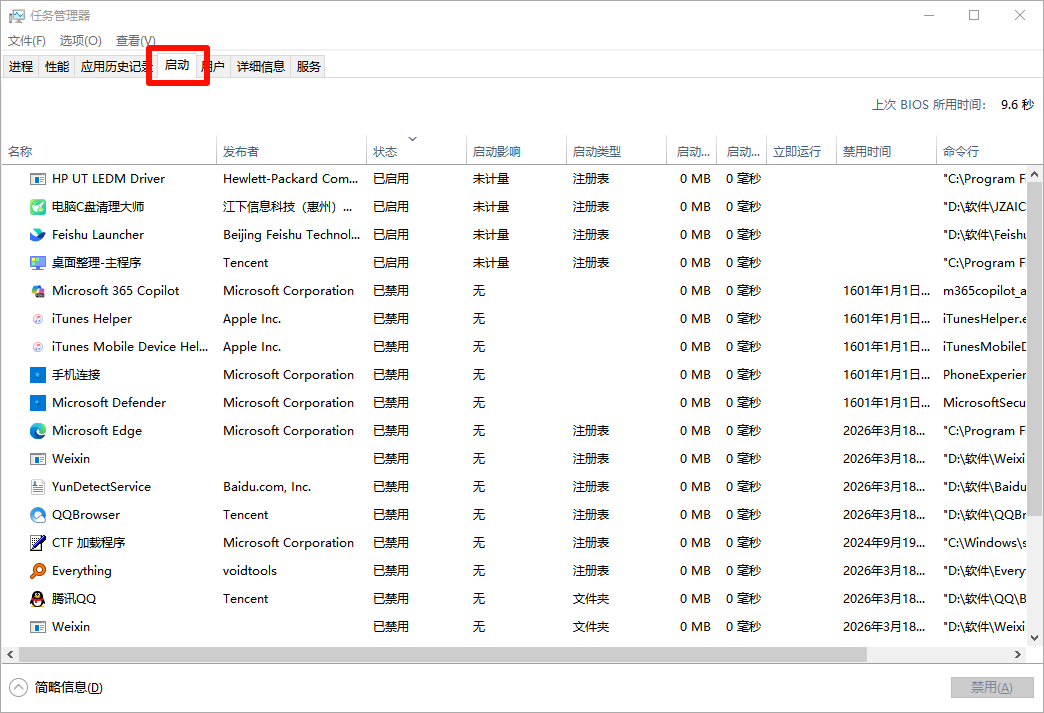Click the Feishu Launcher icon
Screen dimensions: 1044x713
pyautogui.click(x=38, y=235)
